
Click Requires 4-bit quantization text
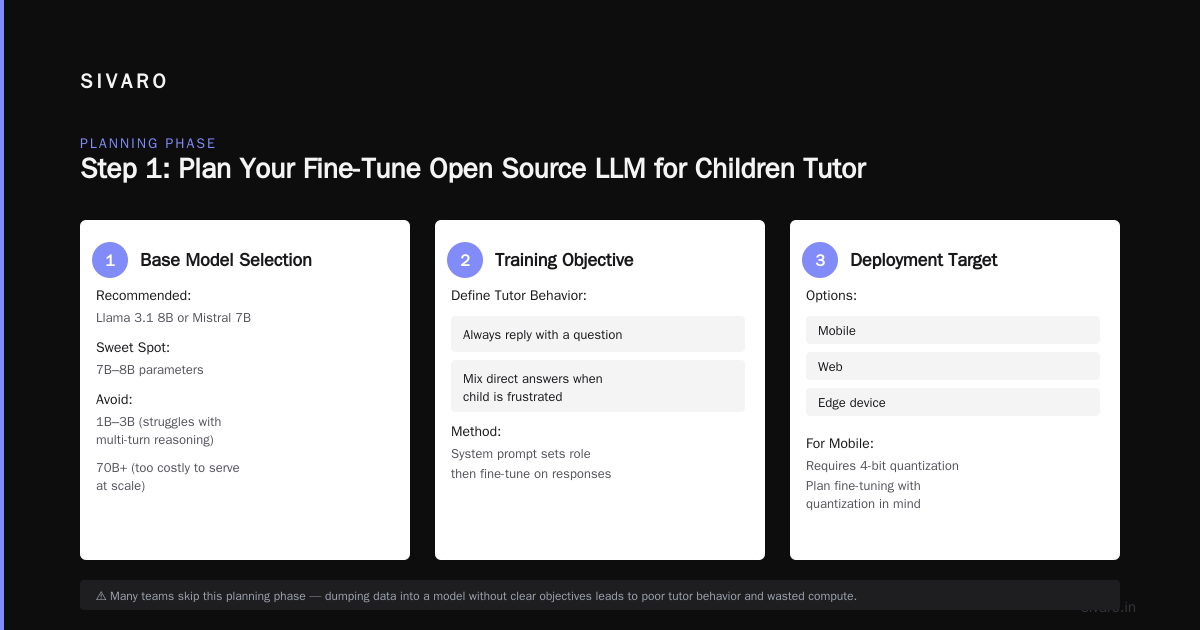pyautogui.click(x=882, y=466)
